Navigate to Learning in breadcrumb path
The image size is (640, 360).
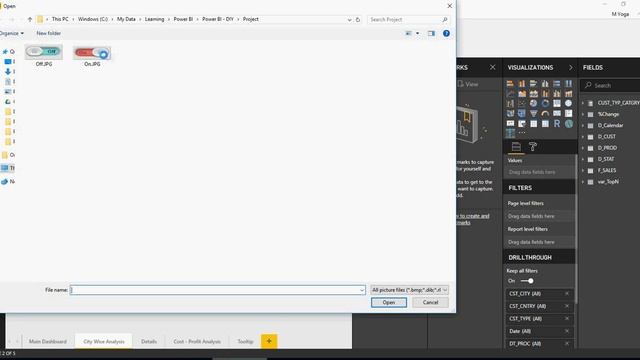[154, 19]
